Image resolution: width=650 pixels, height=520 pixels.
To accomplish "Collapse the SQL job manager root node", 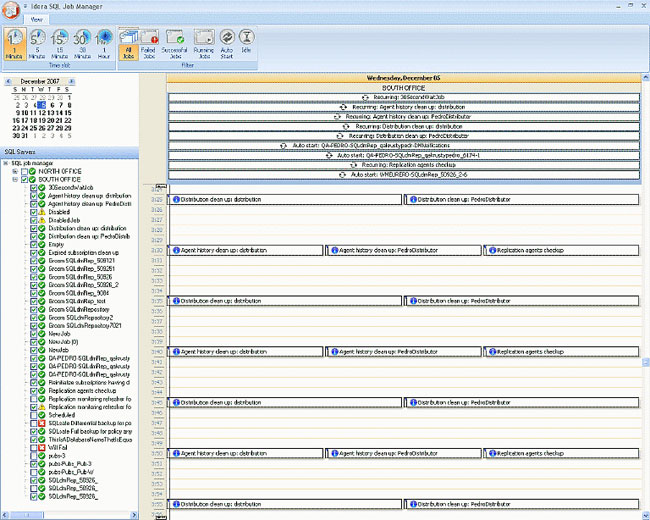I will [6, 163].
